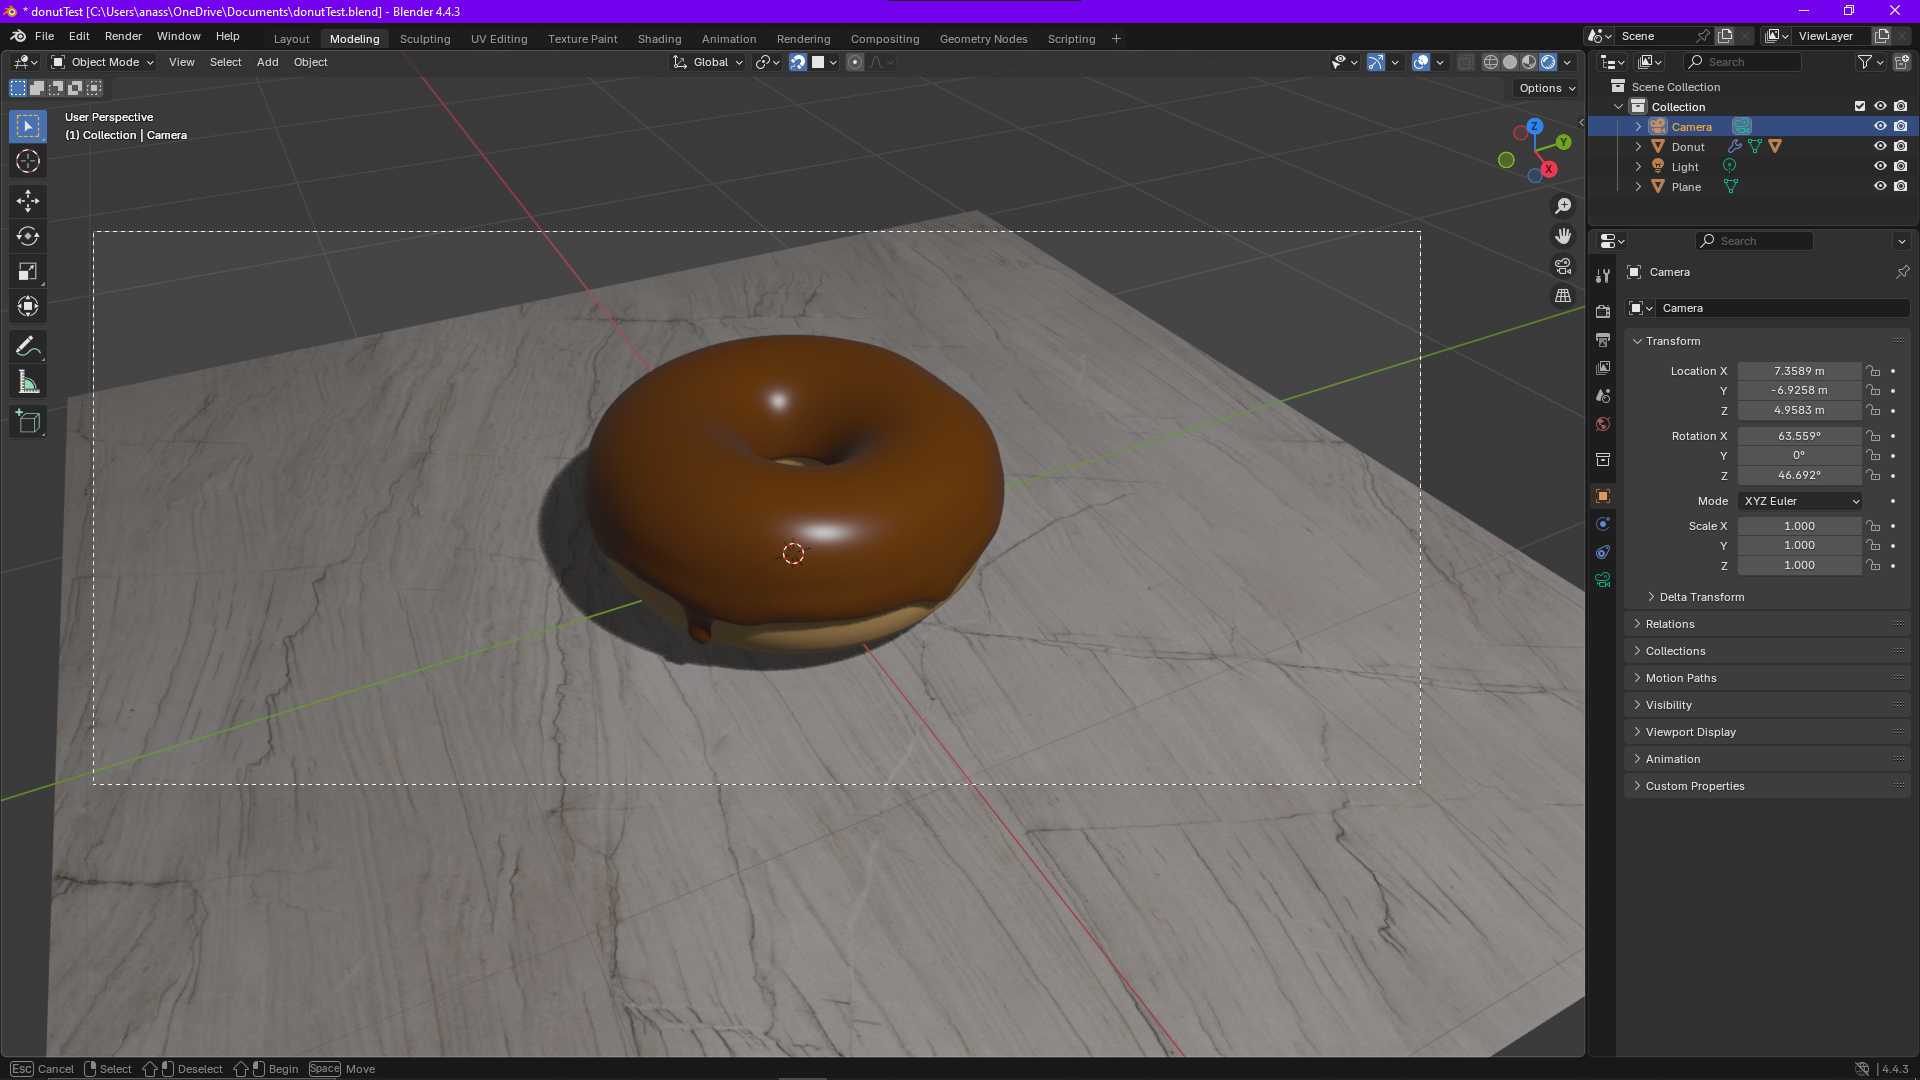
Task: Open the Collection properties tab
Action: (x=1603, y=459)
